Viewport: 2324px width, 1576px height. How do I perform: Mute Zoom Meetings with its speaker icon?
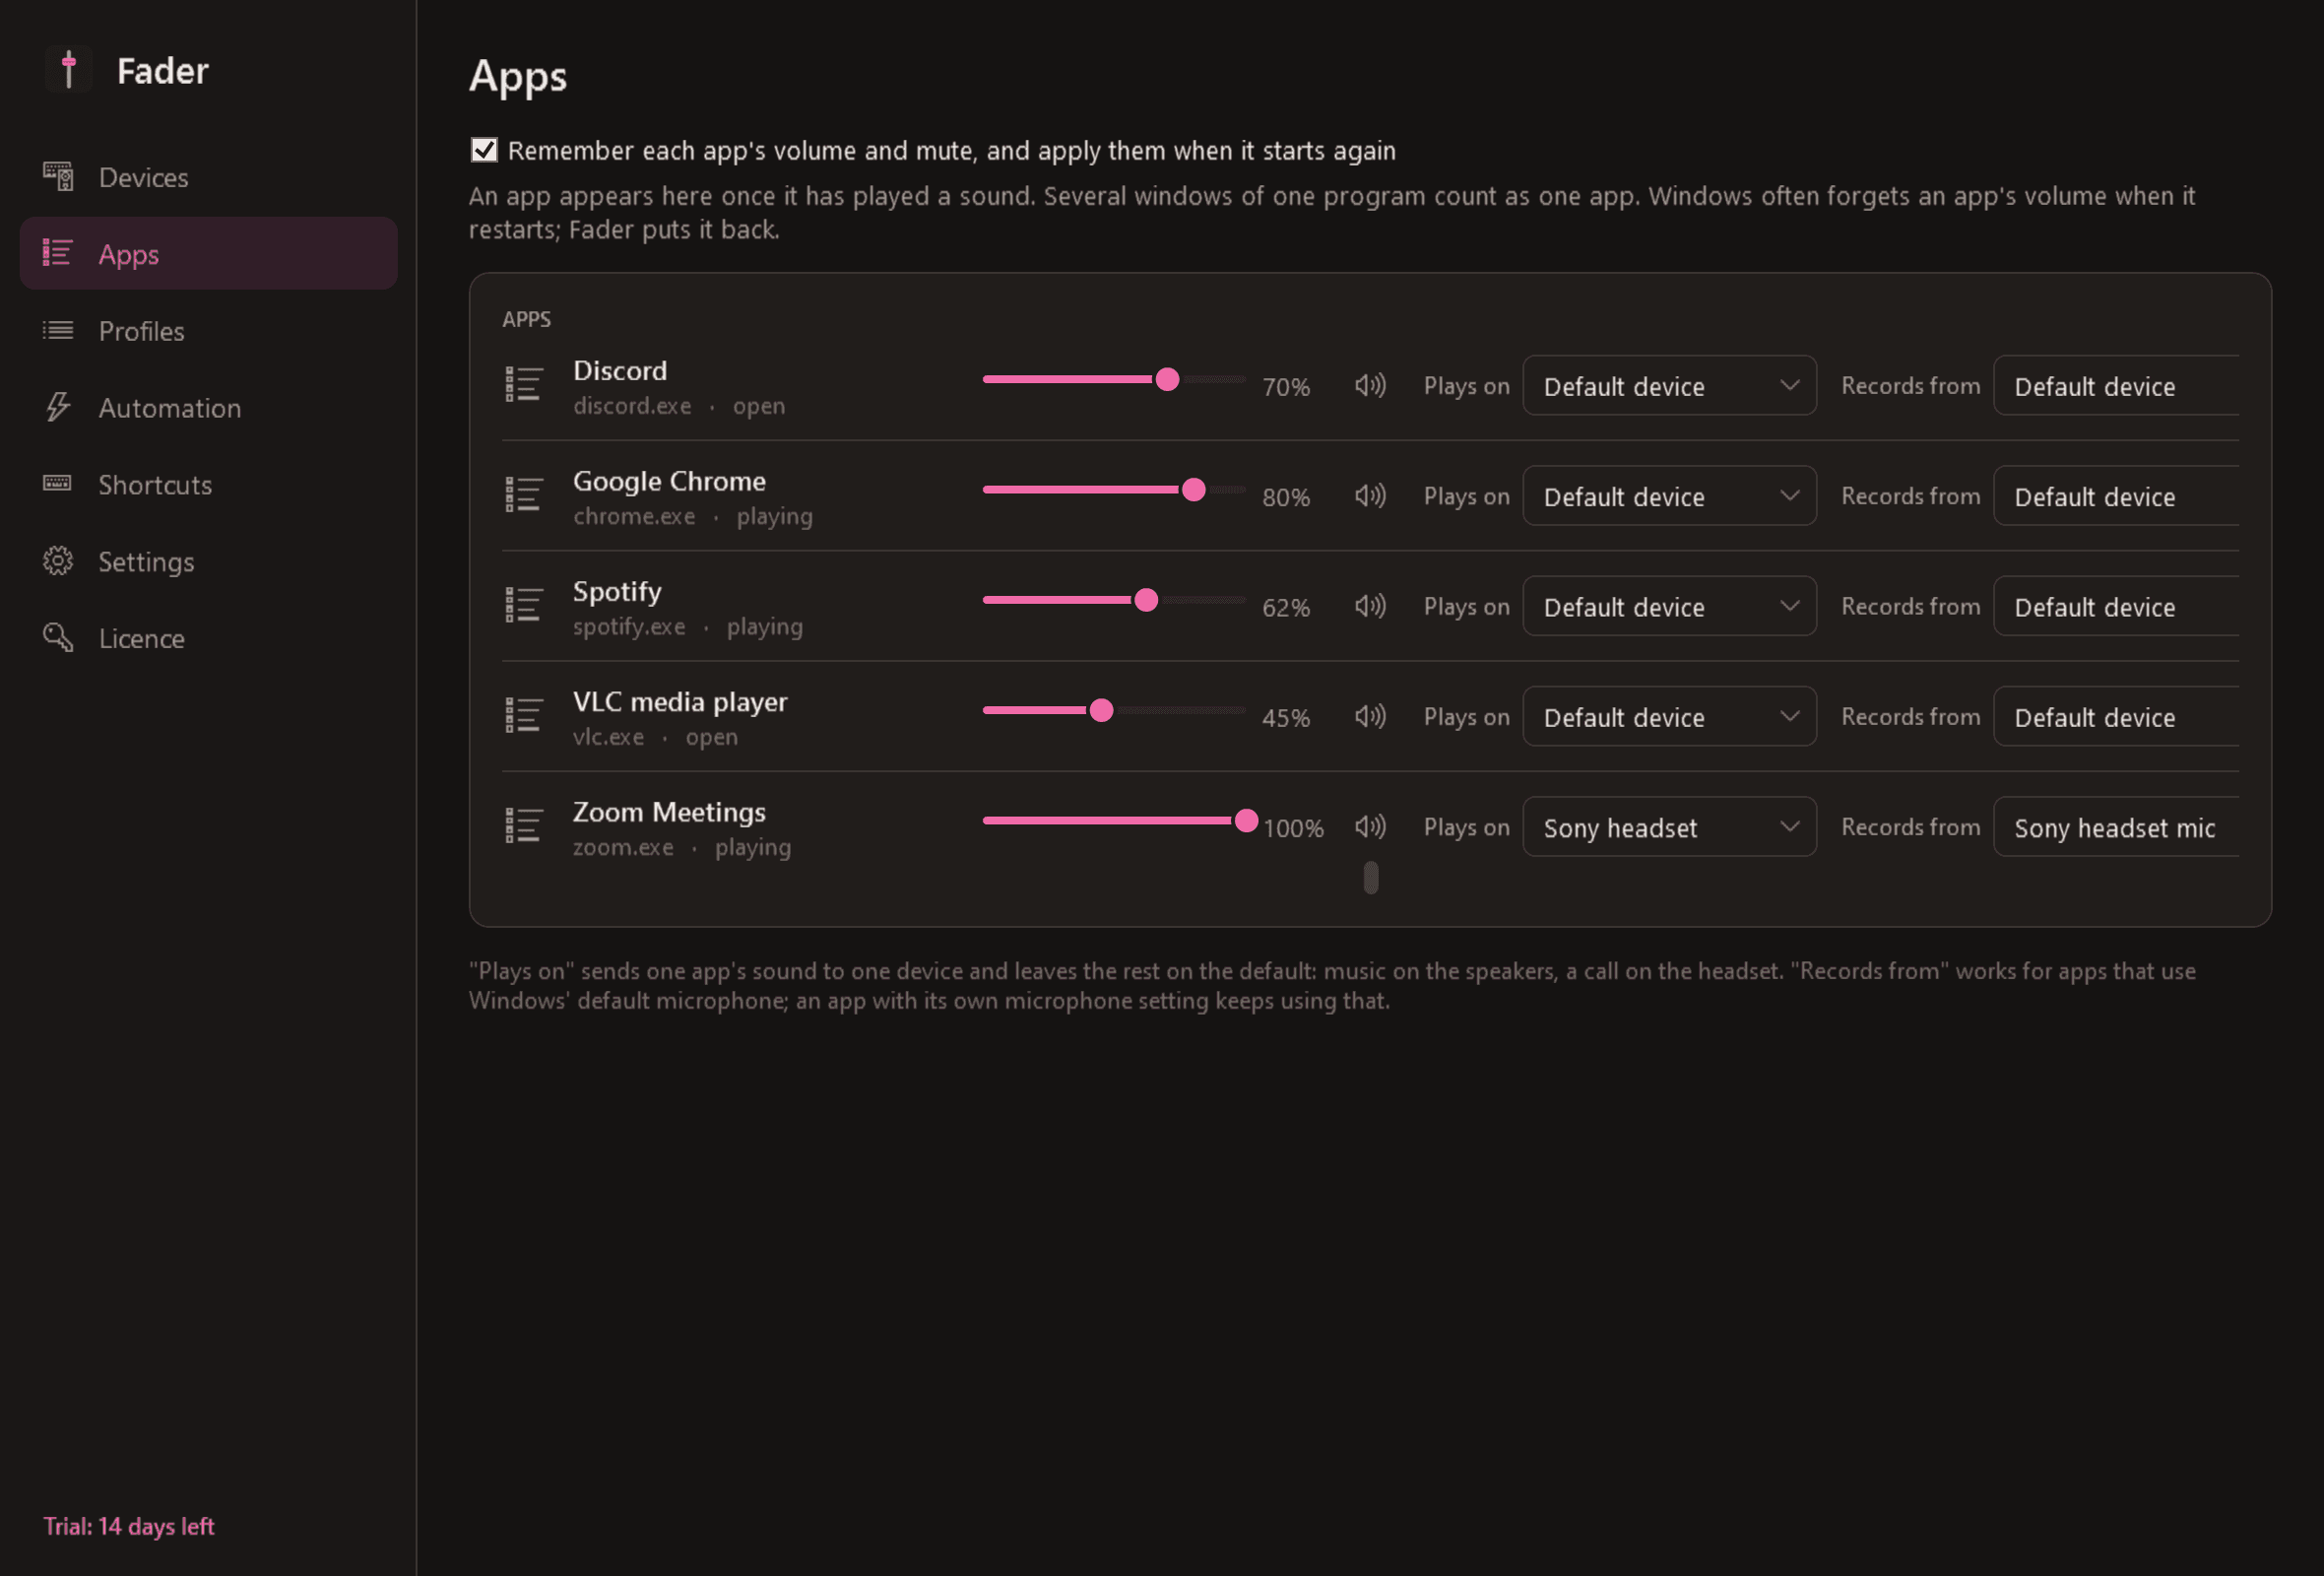coord(1370,826)
